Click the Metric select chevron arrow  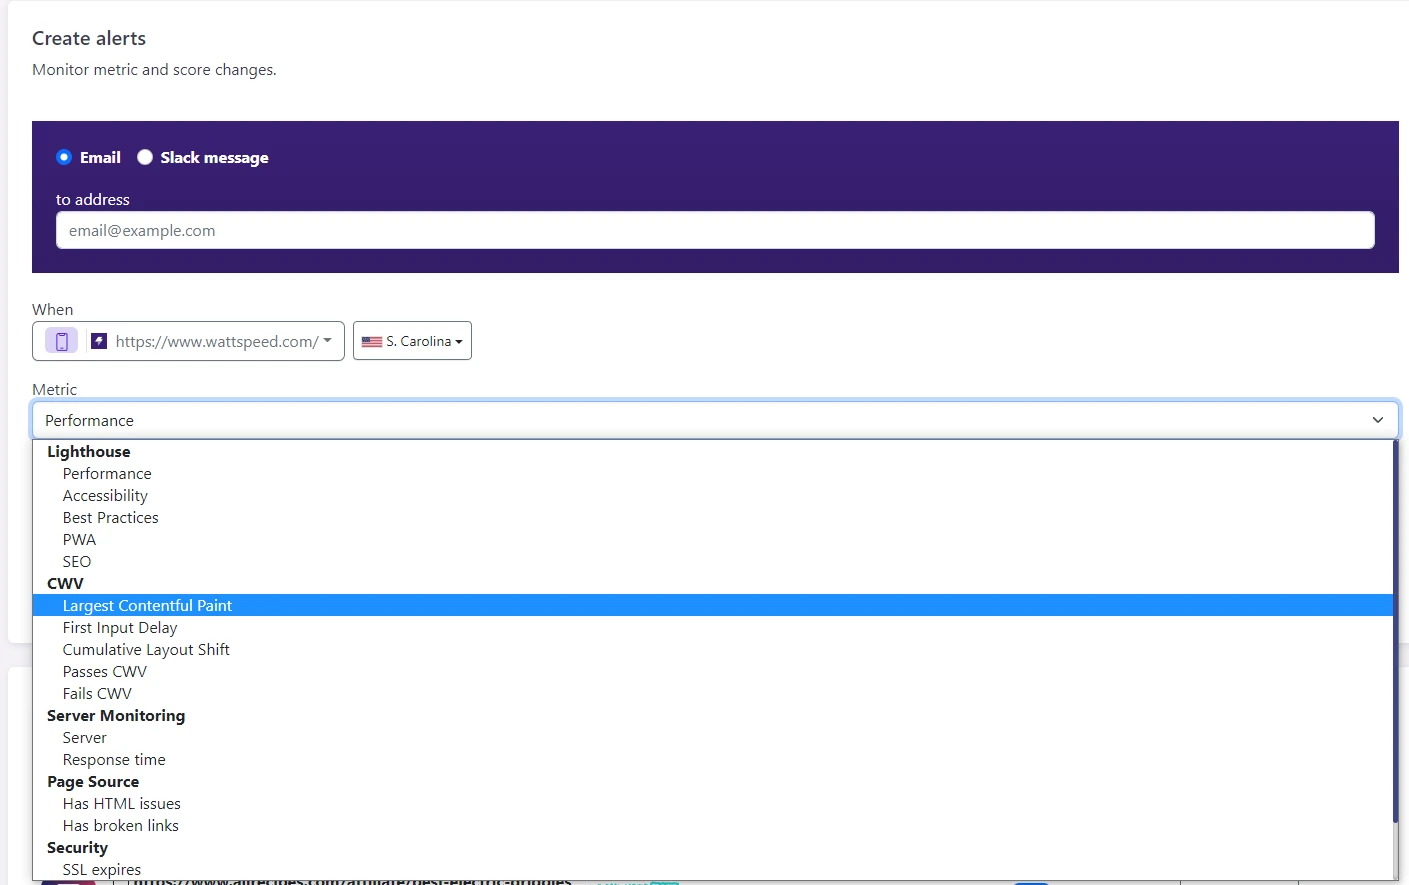tap(1377, 420)
